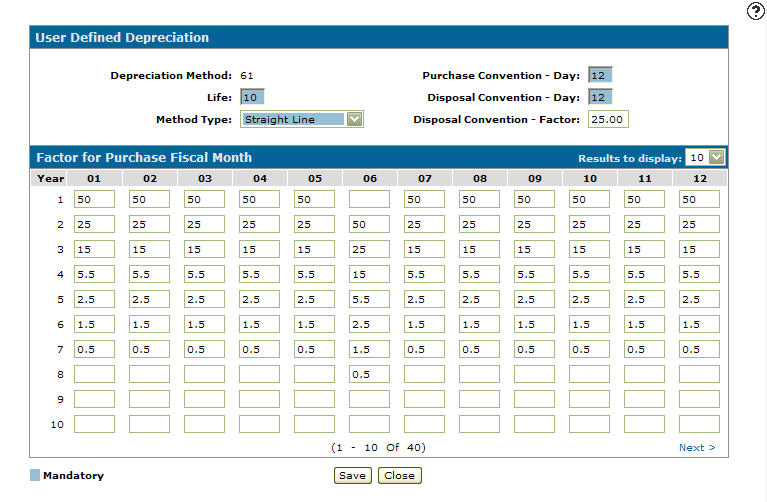Open the Results to display dropdown
Viewport: 767px width, 502px height.
coord(705,158)
